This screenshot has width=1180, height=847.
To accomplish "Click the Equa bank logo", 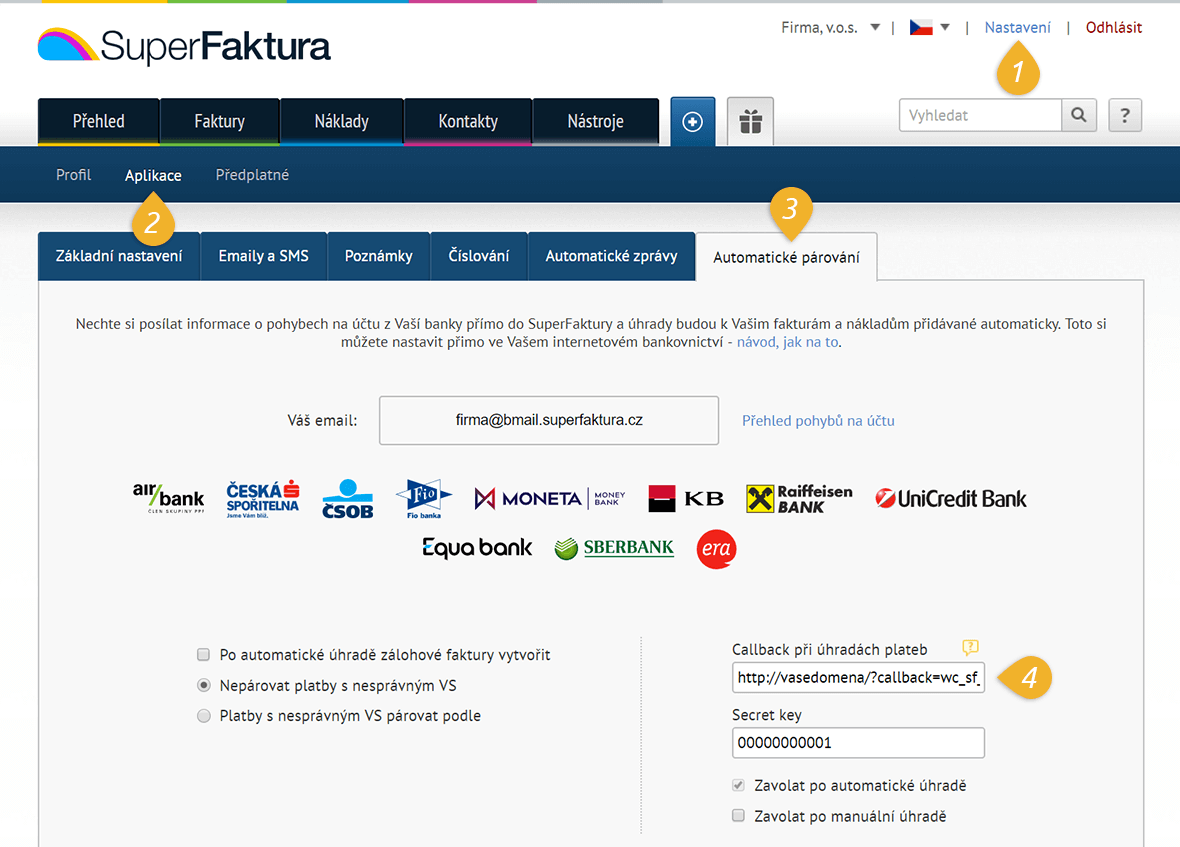I will [477, 548].
